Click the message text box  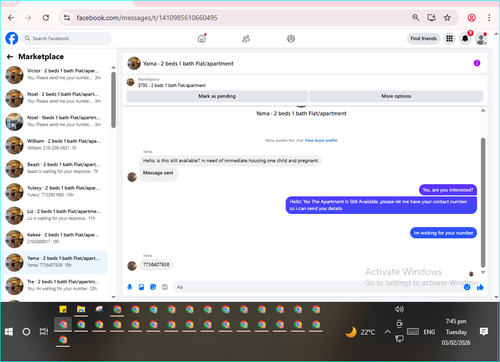pyautogui.click(x=318, y=287)
